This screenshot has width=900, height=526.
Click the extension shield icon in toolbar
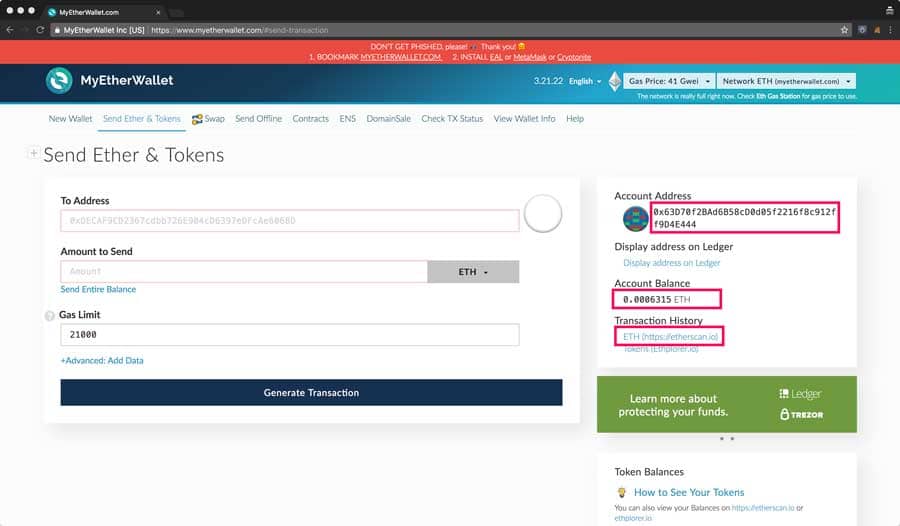coord(862,30)
